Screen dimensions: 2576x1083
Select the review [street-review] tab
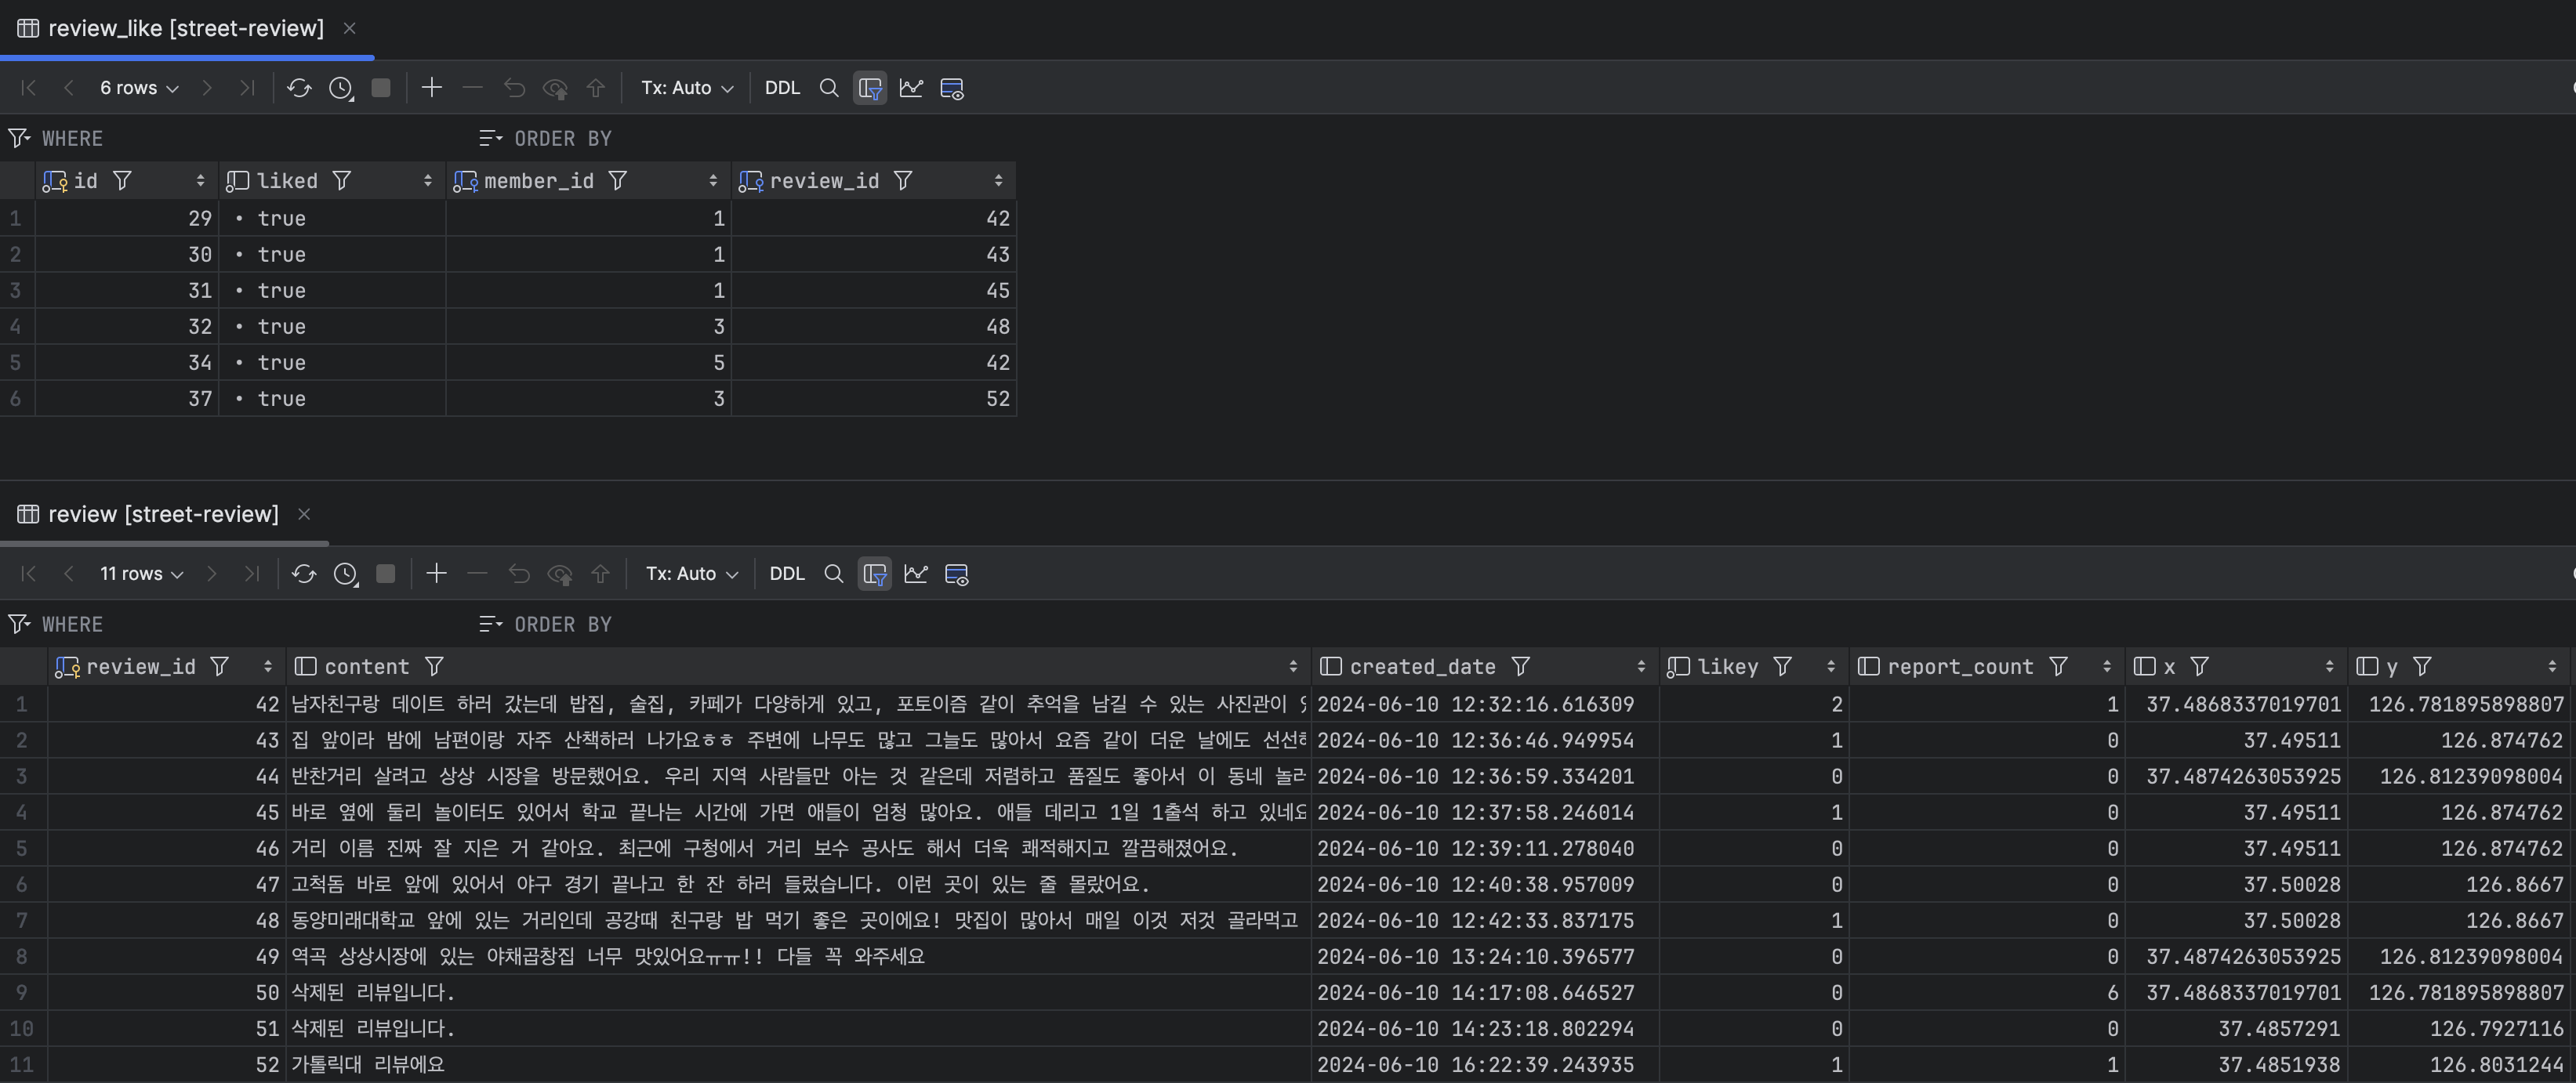(163, 514)
